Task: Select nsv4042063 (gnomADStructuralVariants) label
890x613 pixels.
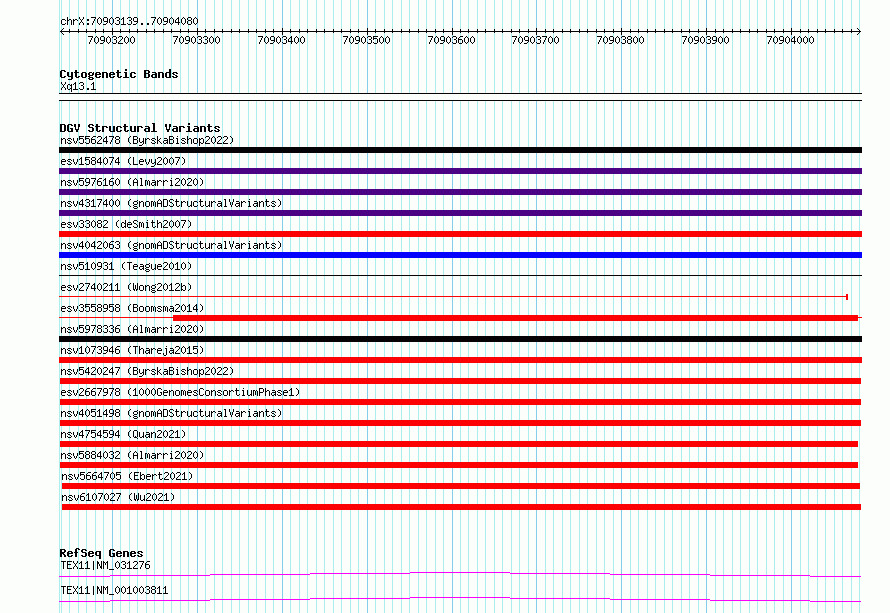Action: click(171, 245)
